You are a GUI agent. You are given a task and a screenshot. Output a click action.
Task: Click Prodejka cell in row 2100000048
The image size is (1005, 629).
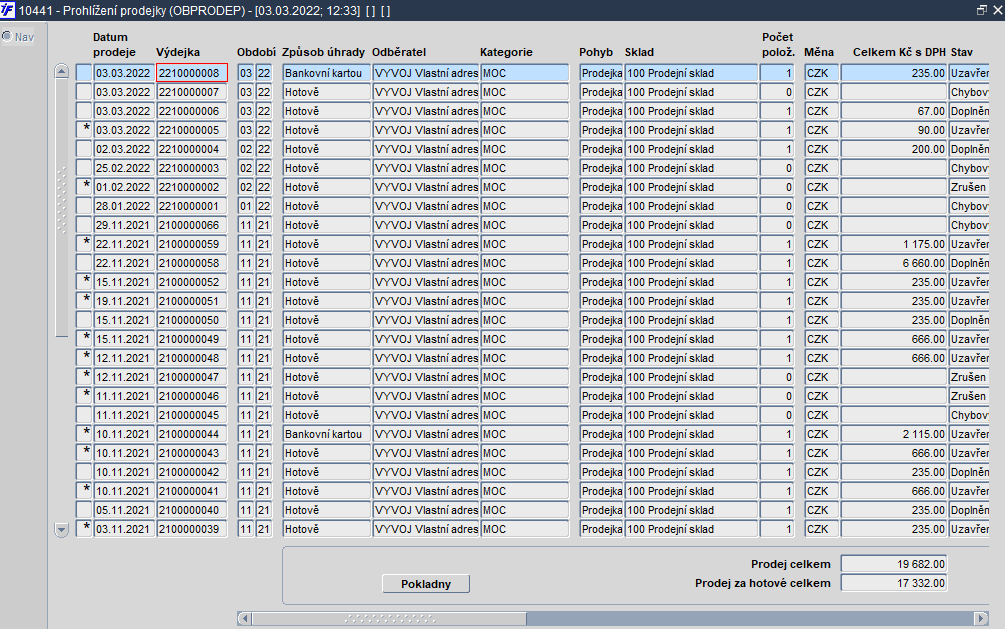[x=601, y=358]
